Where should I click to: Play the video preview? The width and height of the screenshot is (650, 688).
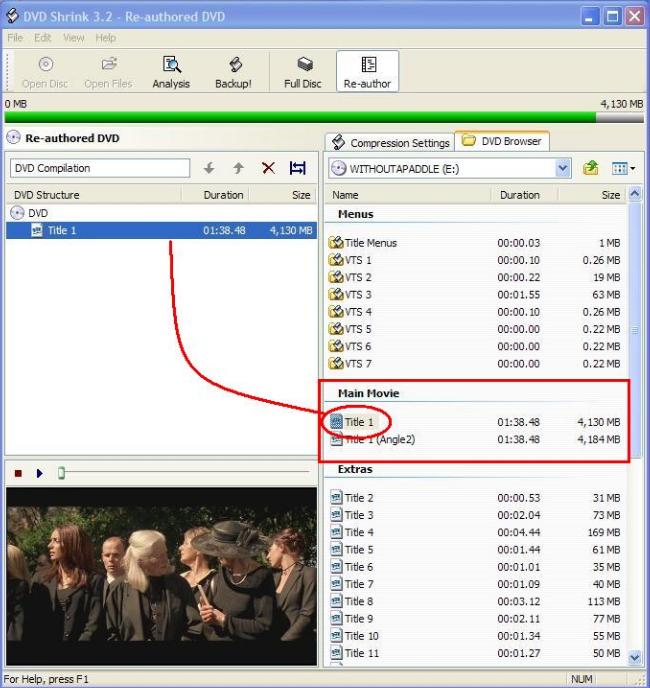pos(40,473)
